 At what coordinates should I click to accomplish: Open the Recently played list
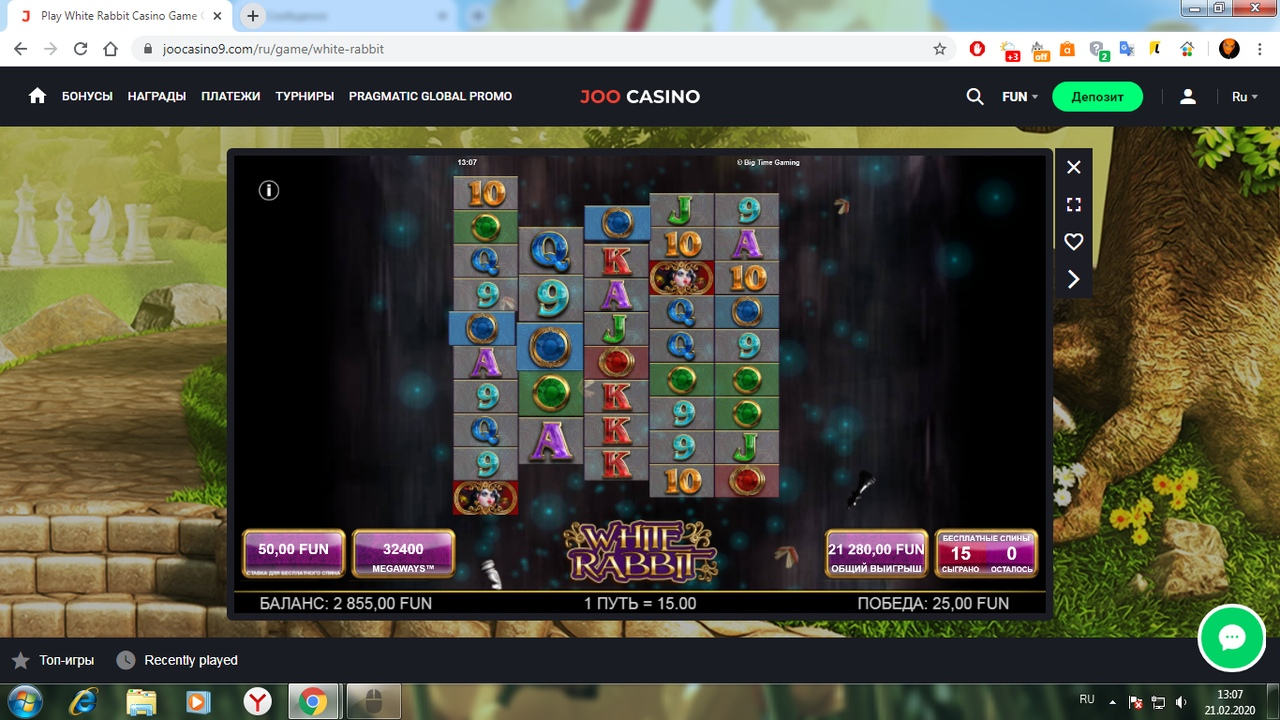pyautogui.click(x=178, y=660)
